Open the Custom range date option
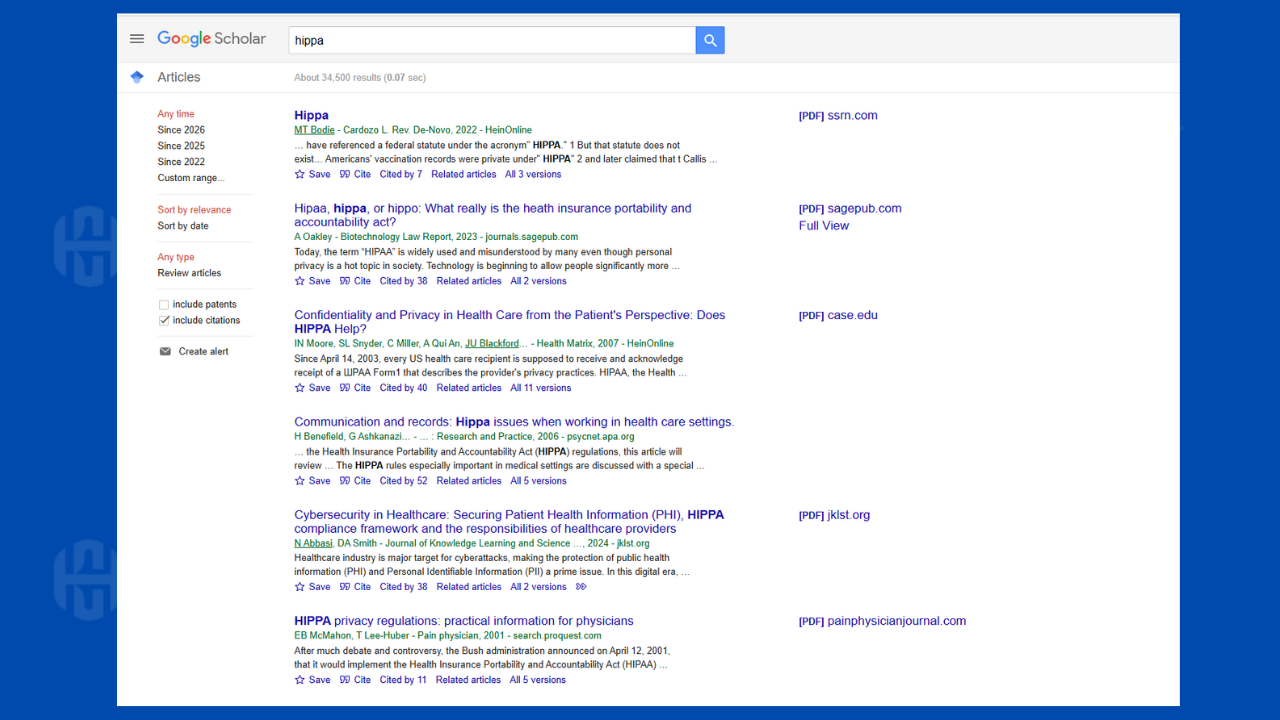The image size is (1280, 720). (x=190, y=178)
